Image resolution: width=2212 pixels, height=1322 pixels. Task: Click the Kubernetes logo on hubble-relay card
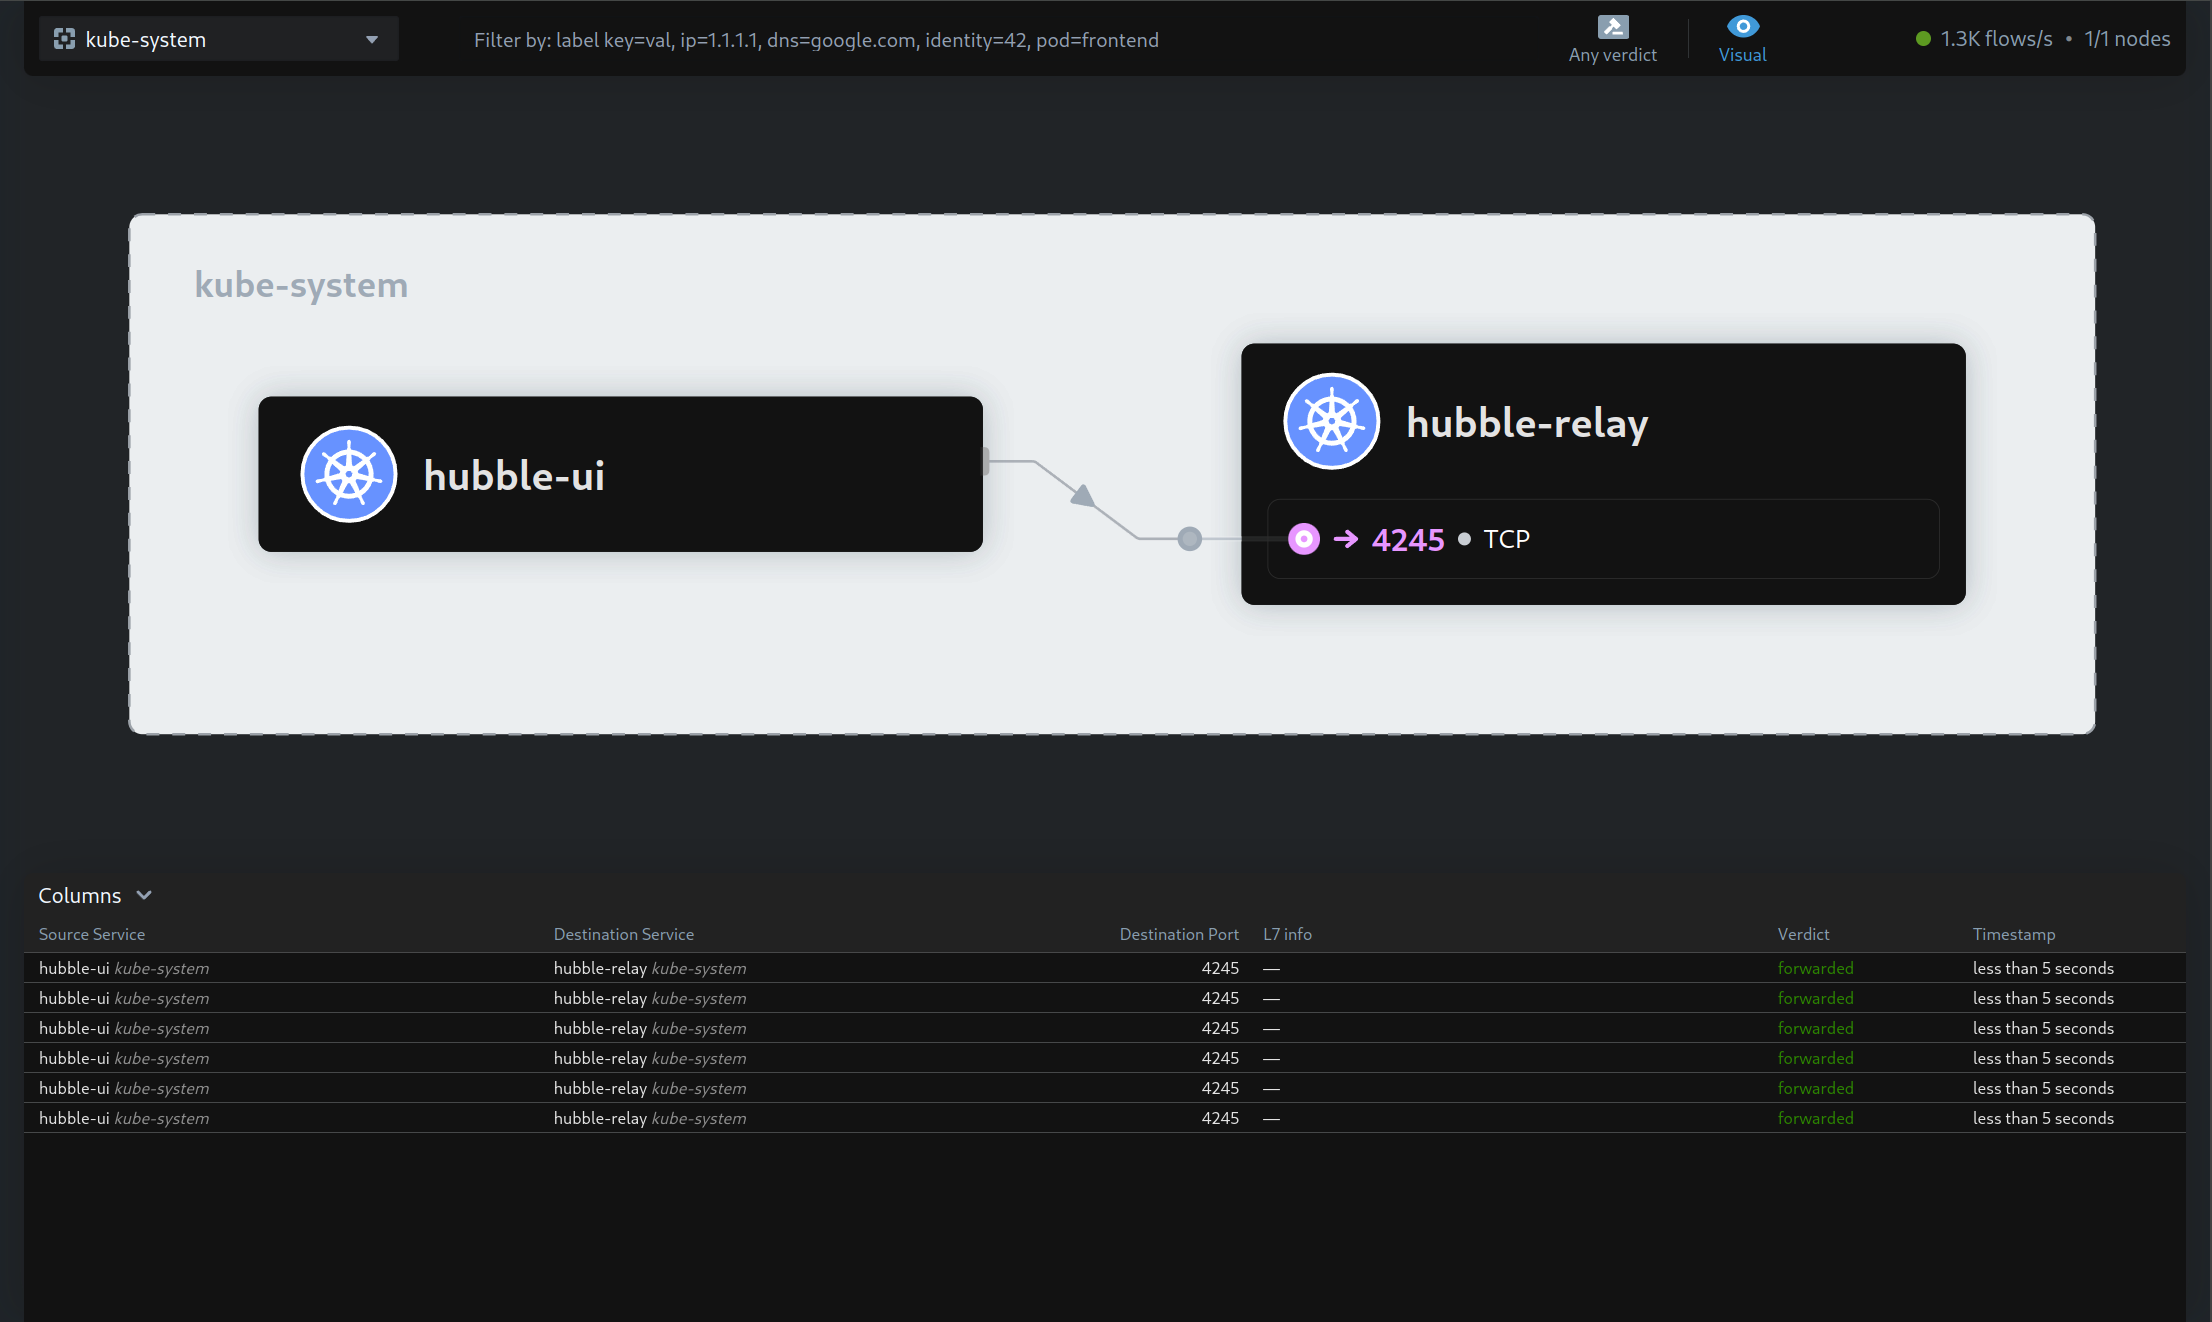pyautogui.click(x=1331, y=421)
